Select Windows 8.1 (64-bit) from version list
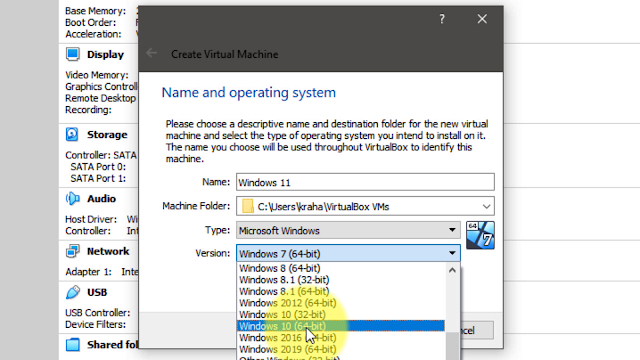The image size is (640, 360). click(x=341, y=291)
